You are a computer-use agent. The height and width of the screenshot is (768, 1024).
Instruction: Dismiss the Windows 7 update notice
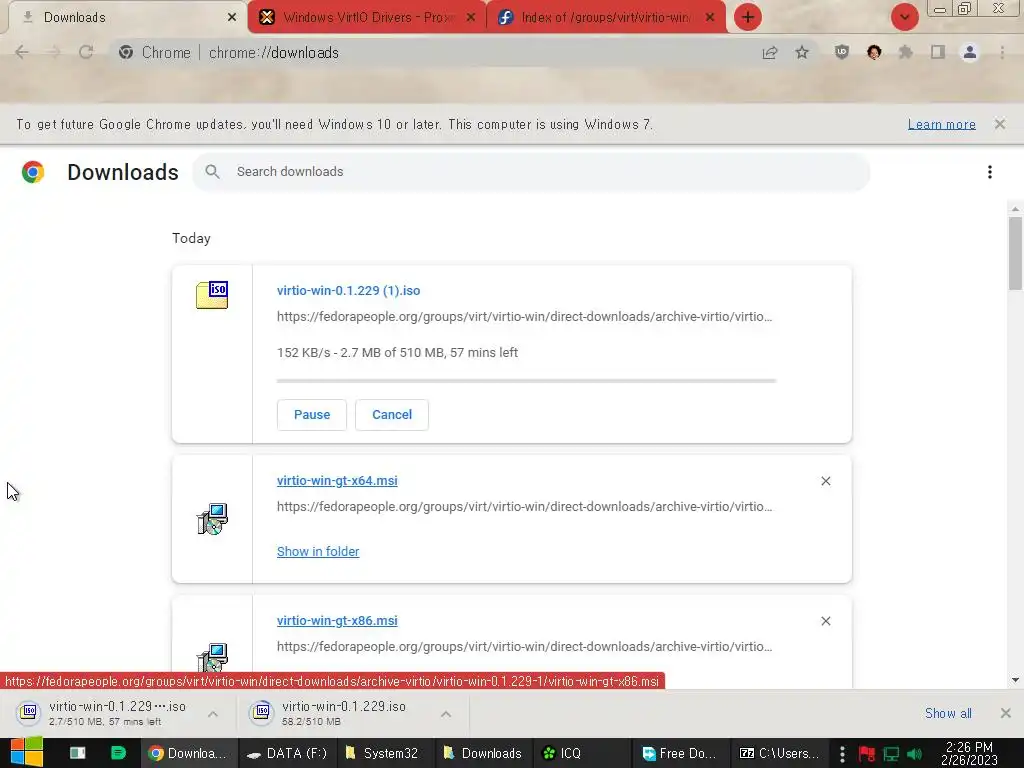click(x=999, y=124)
